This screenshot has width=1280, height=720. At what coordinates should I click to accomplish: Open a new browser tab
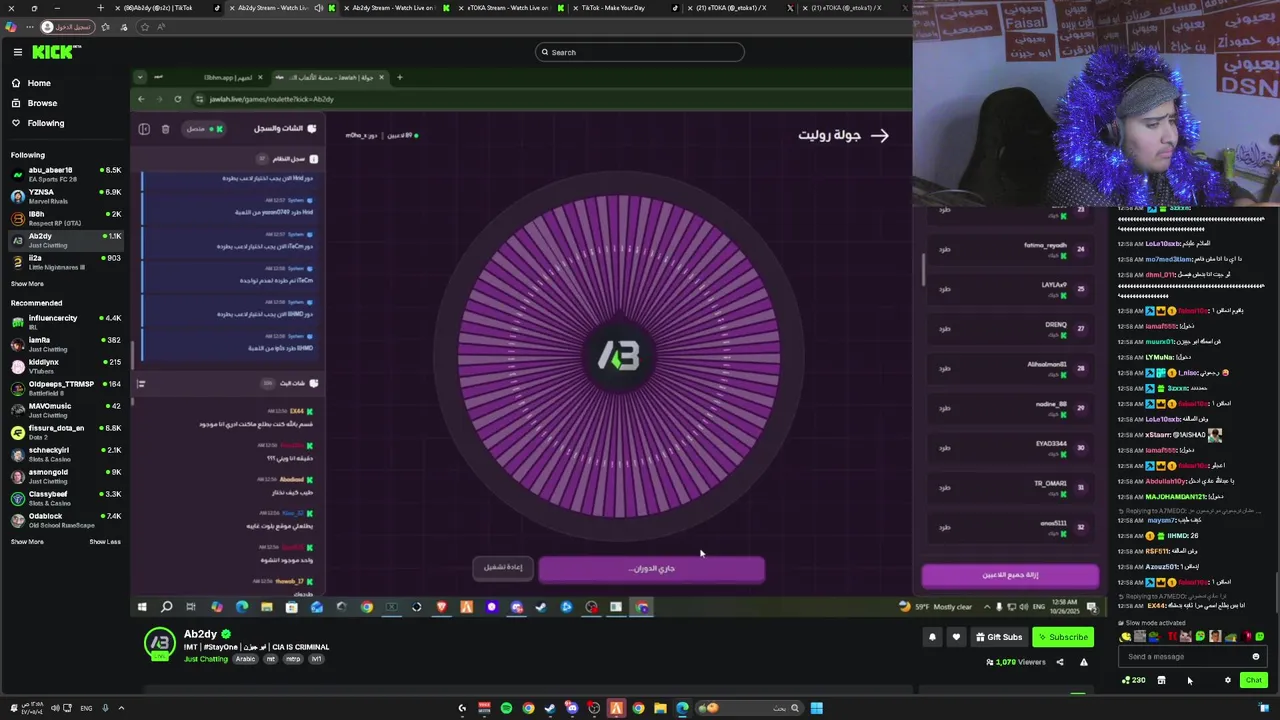point(100,8)
